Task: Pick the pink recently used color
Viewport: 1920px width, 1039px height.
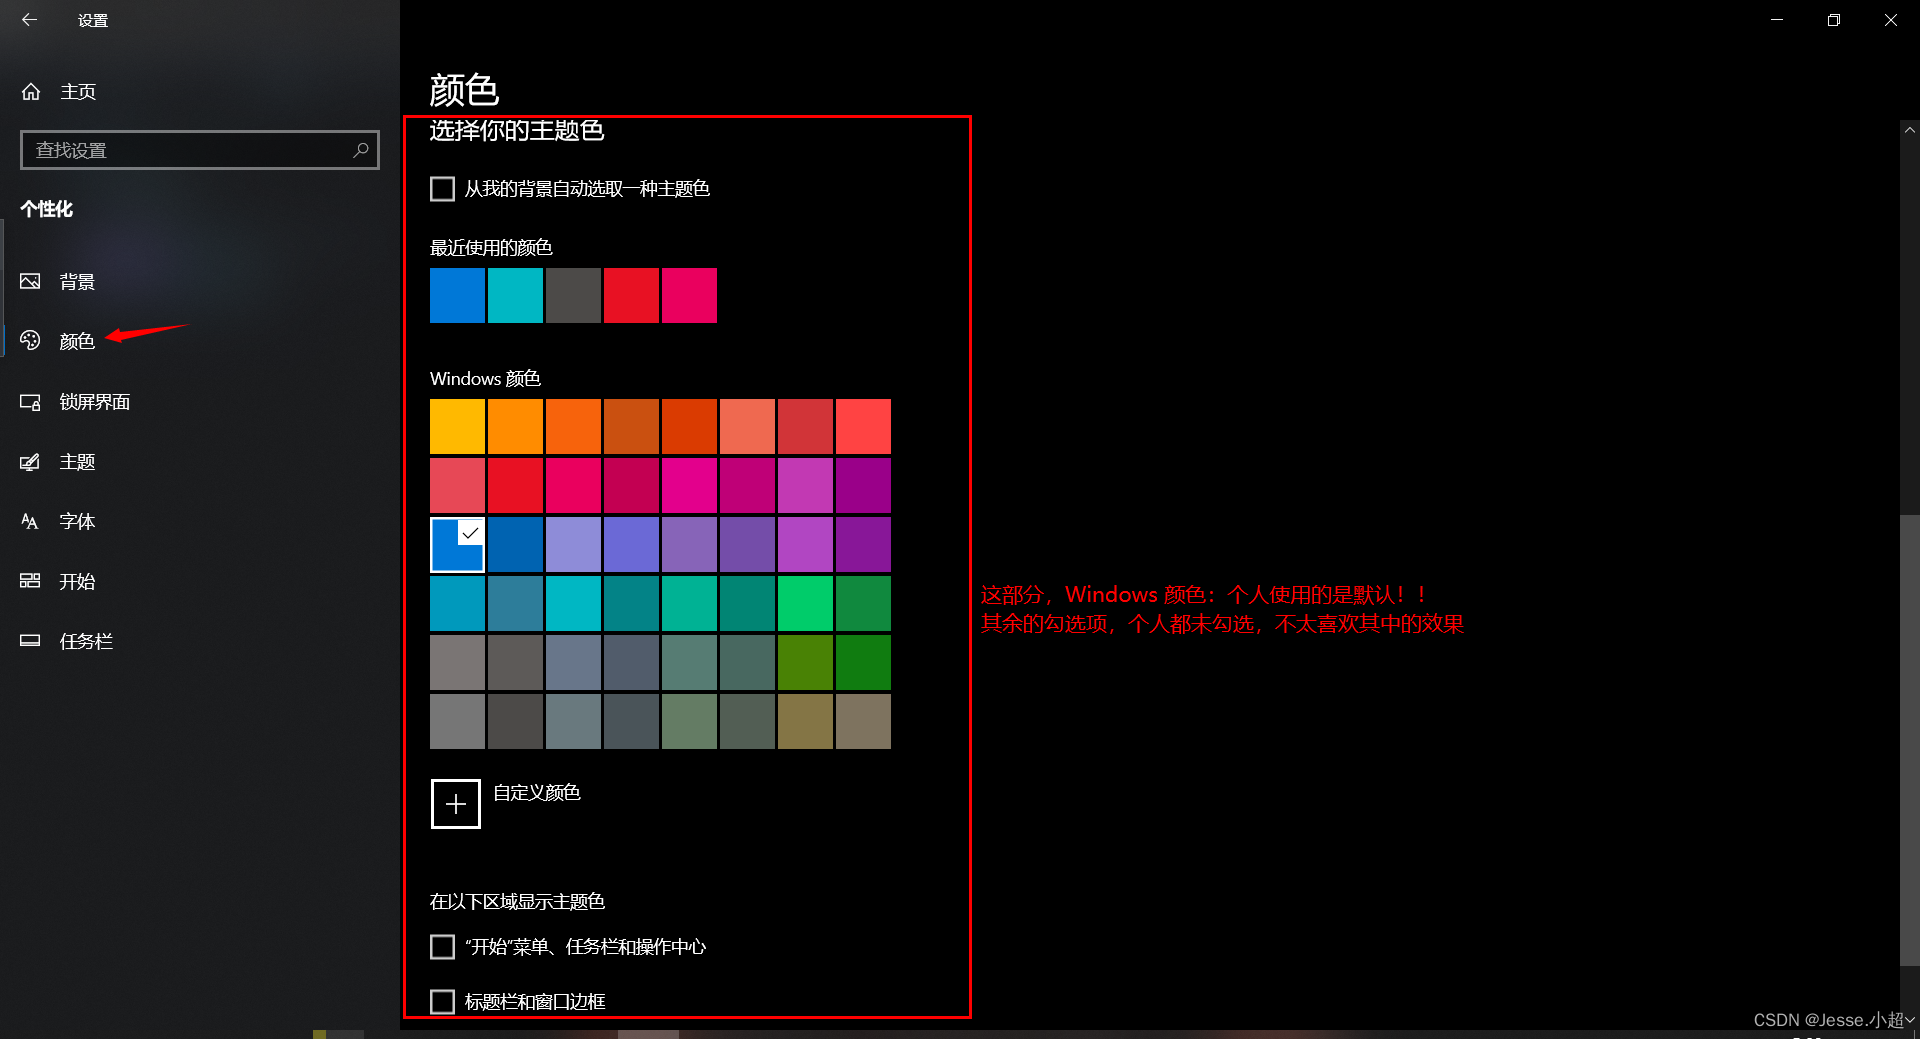Action: 689,295
